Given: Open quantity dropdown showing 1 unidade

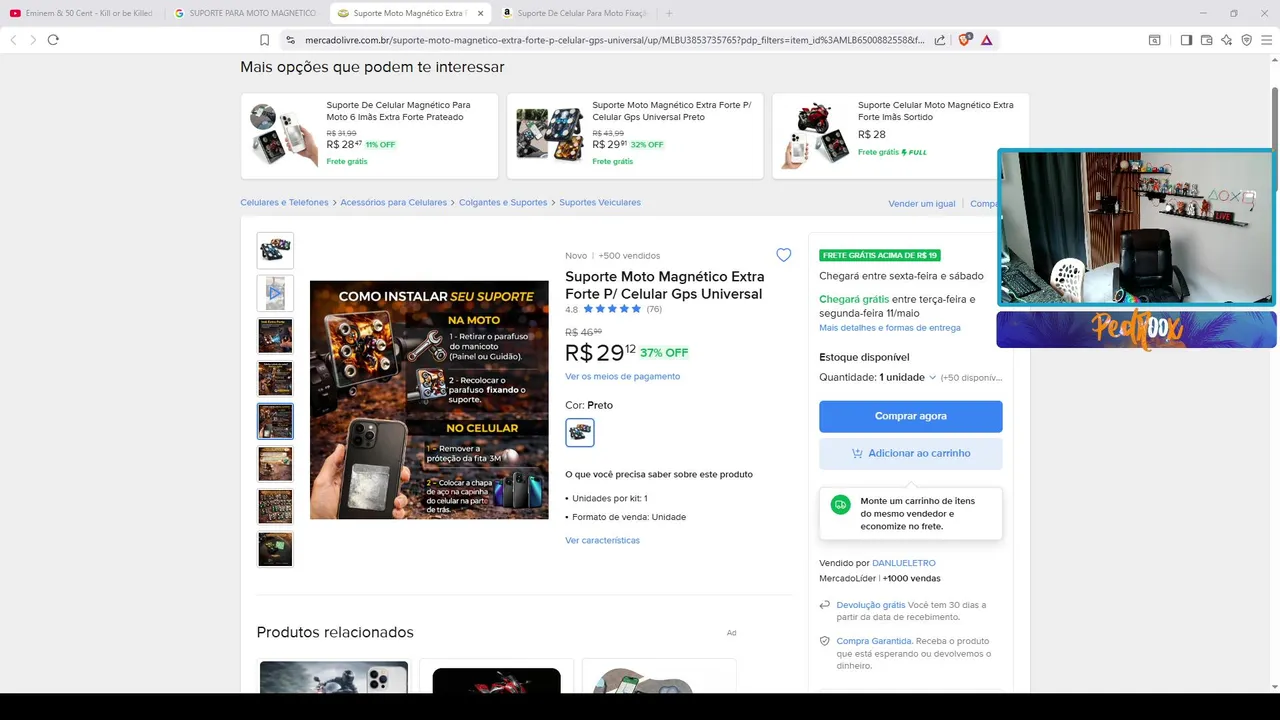Looking at the screenshot, I should 907,377.
